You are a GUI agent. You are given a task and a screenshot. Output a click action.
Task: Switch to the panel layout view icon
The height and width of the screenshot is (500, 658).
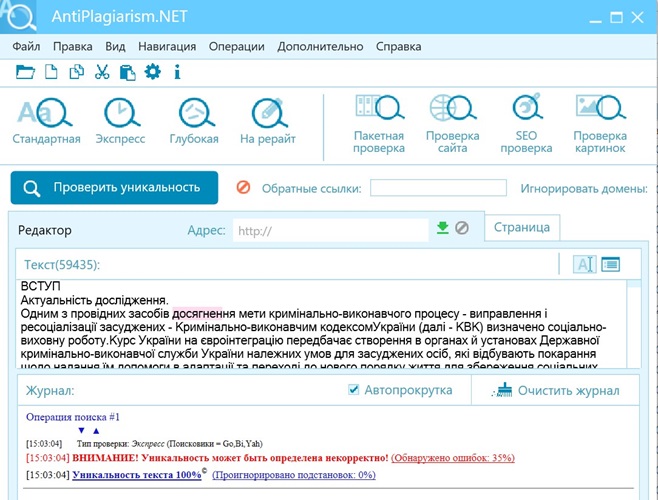pyautogui.click(x=611, y=264)
